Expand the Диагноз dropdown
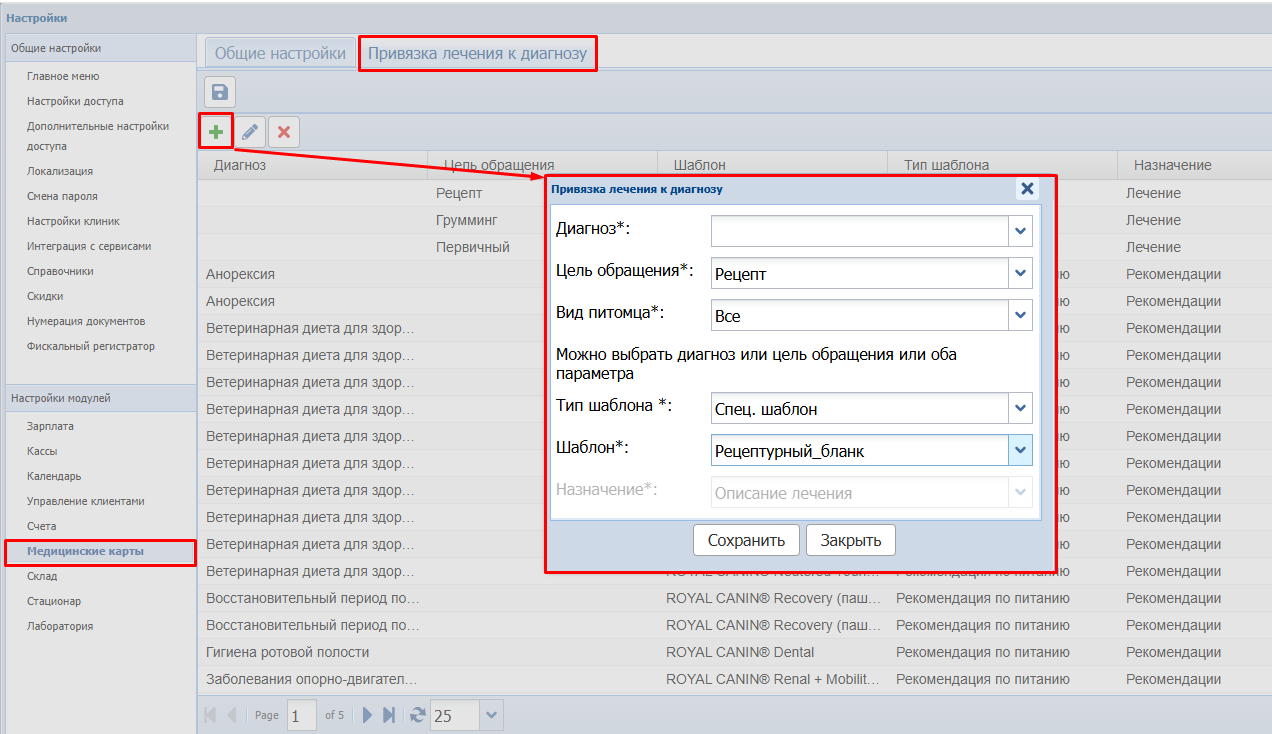This screenshot has width=1272, height=734. [x=1019, y=231]
